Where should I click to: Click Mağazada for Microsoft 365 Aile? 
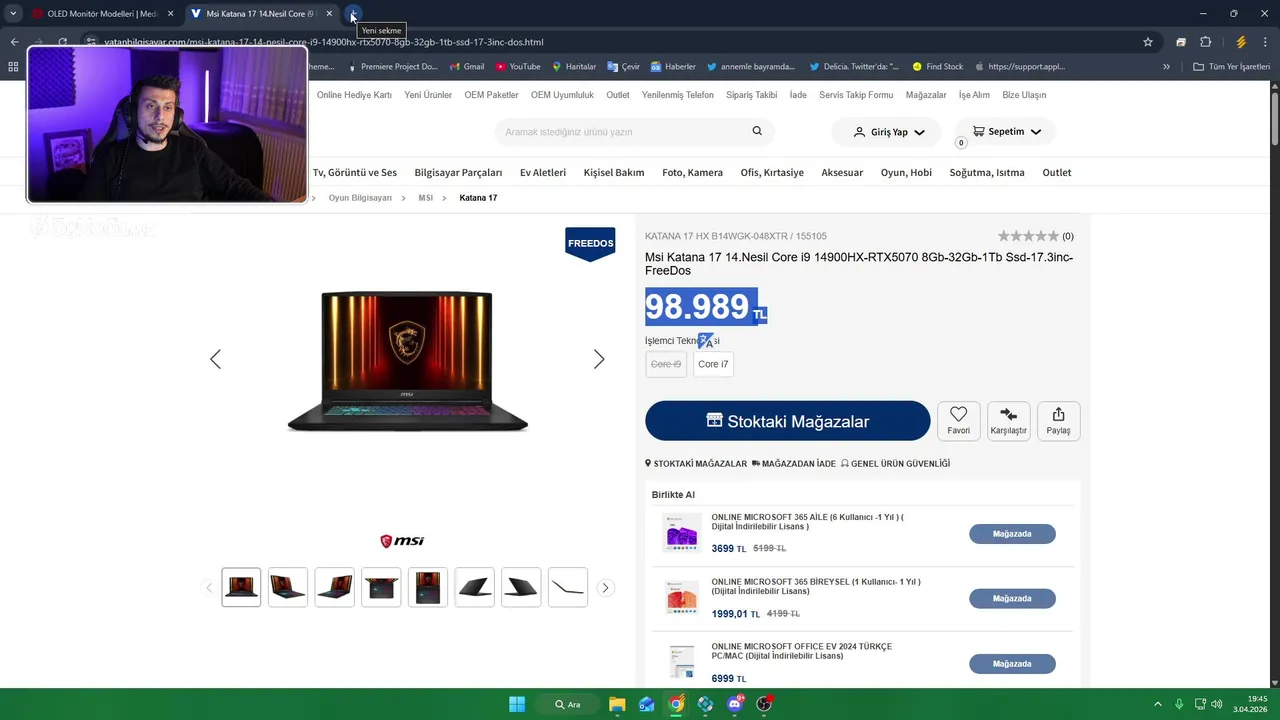coord(1012,534)
